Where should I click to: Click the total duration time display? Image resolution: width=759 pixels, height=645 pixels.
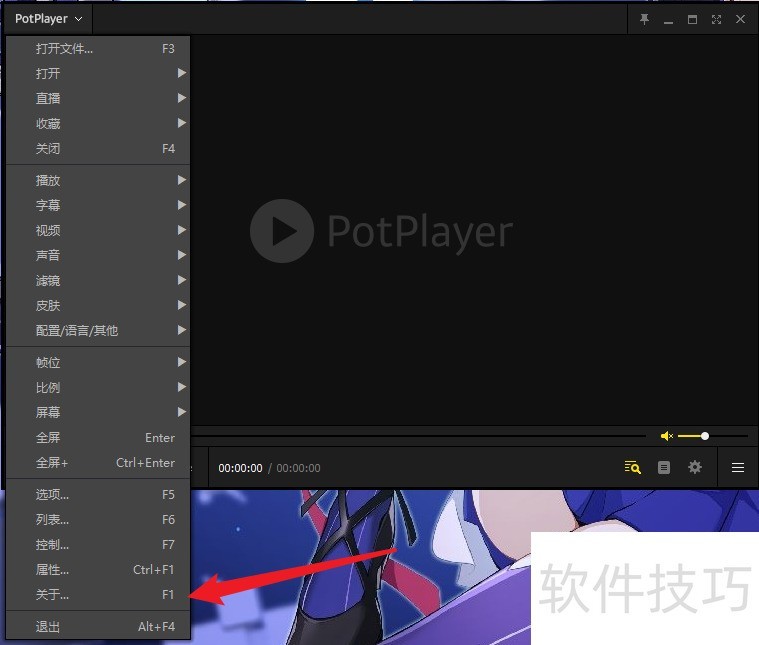tap(298, 468)
